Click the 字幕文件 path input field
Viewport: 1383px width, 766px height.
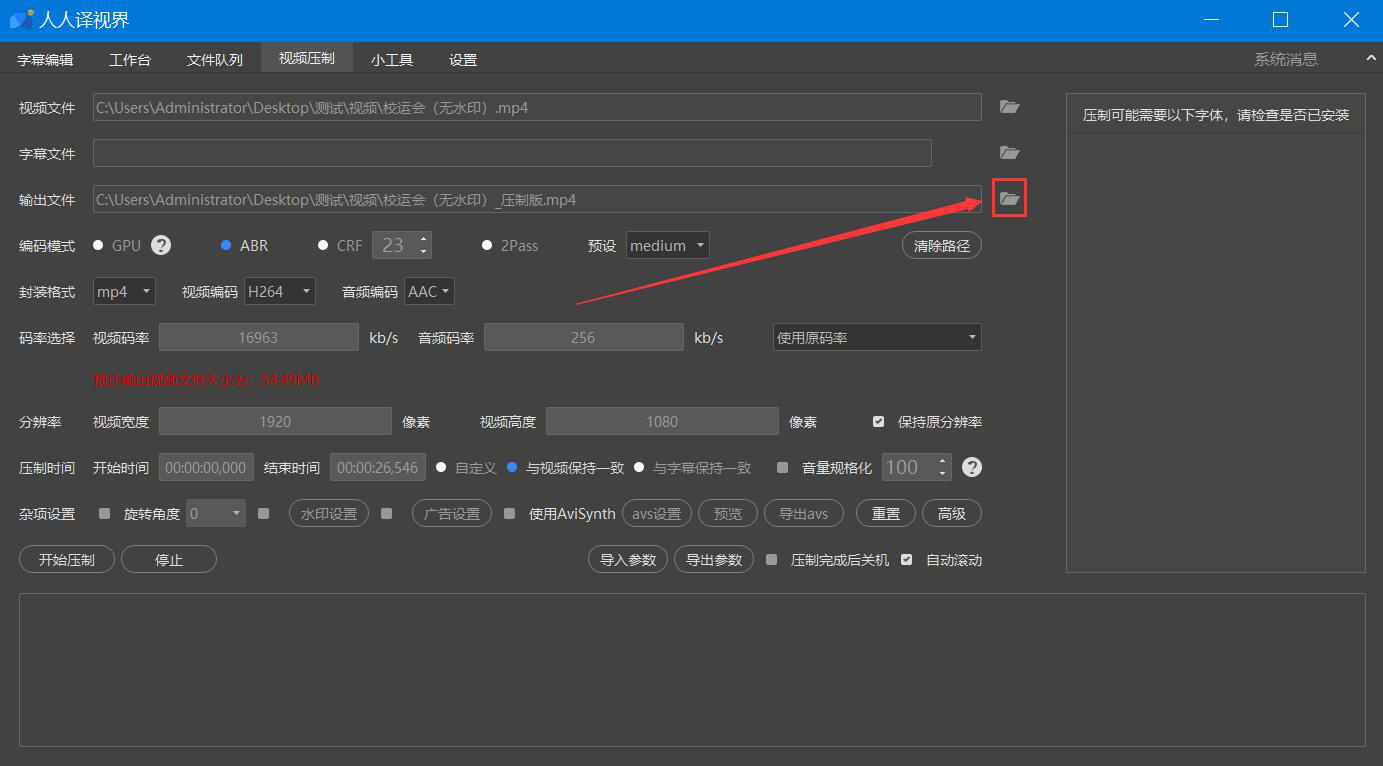click(x=511, y=153)
